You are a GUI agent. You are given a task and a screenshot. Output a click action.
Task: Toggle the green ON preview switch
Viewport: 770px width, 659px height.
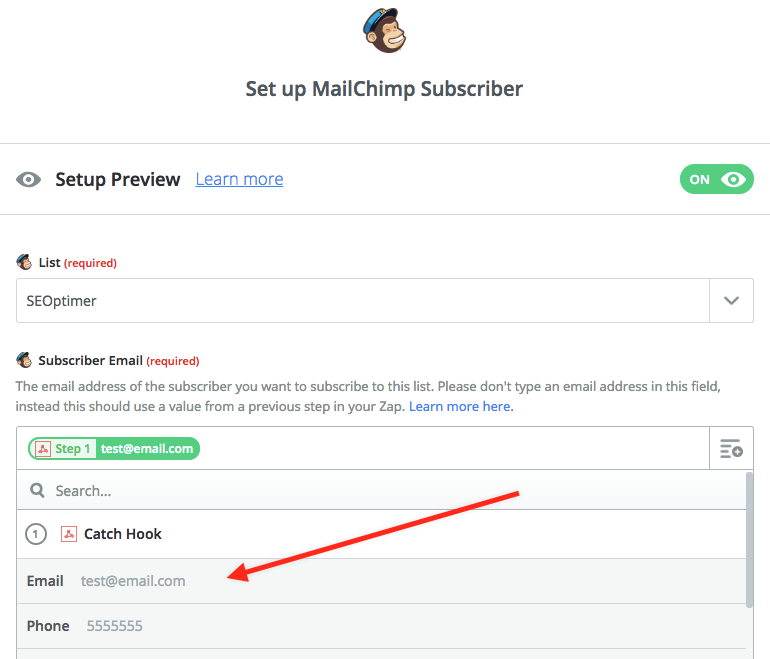(x=716, y=180)
